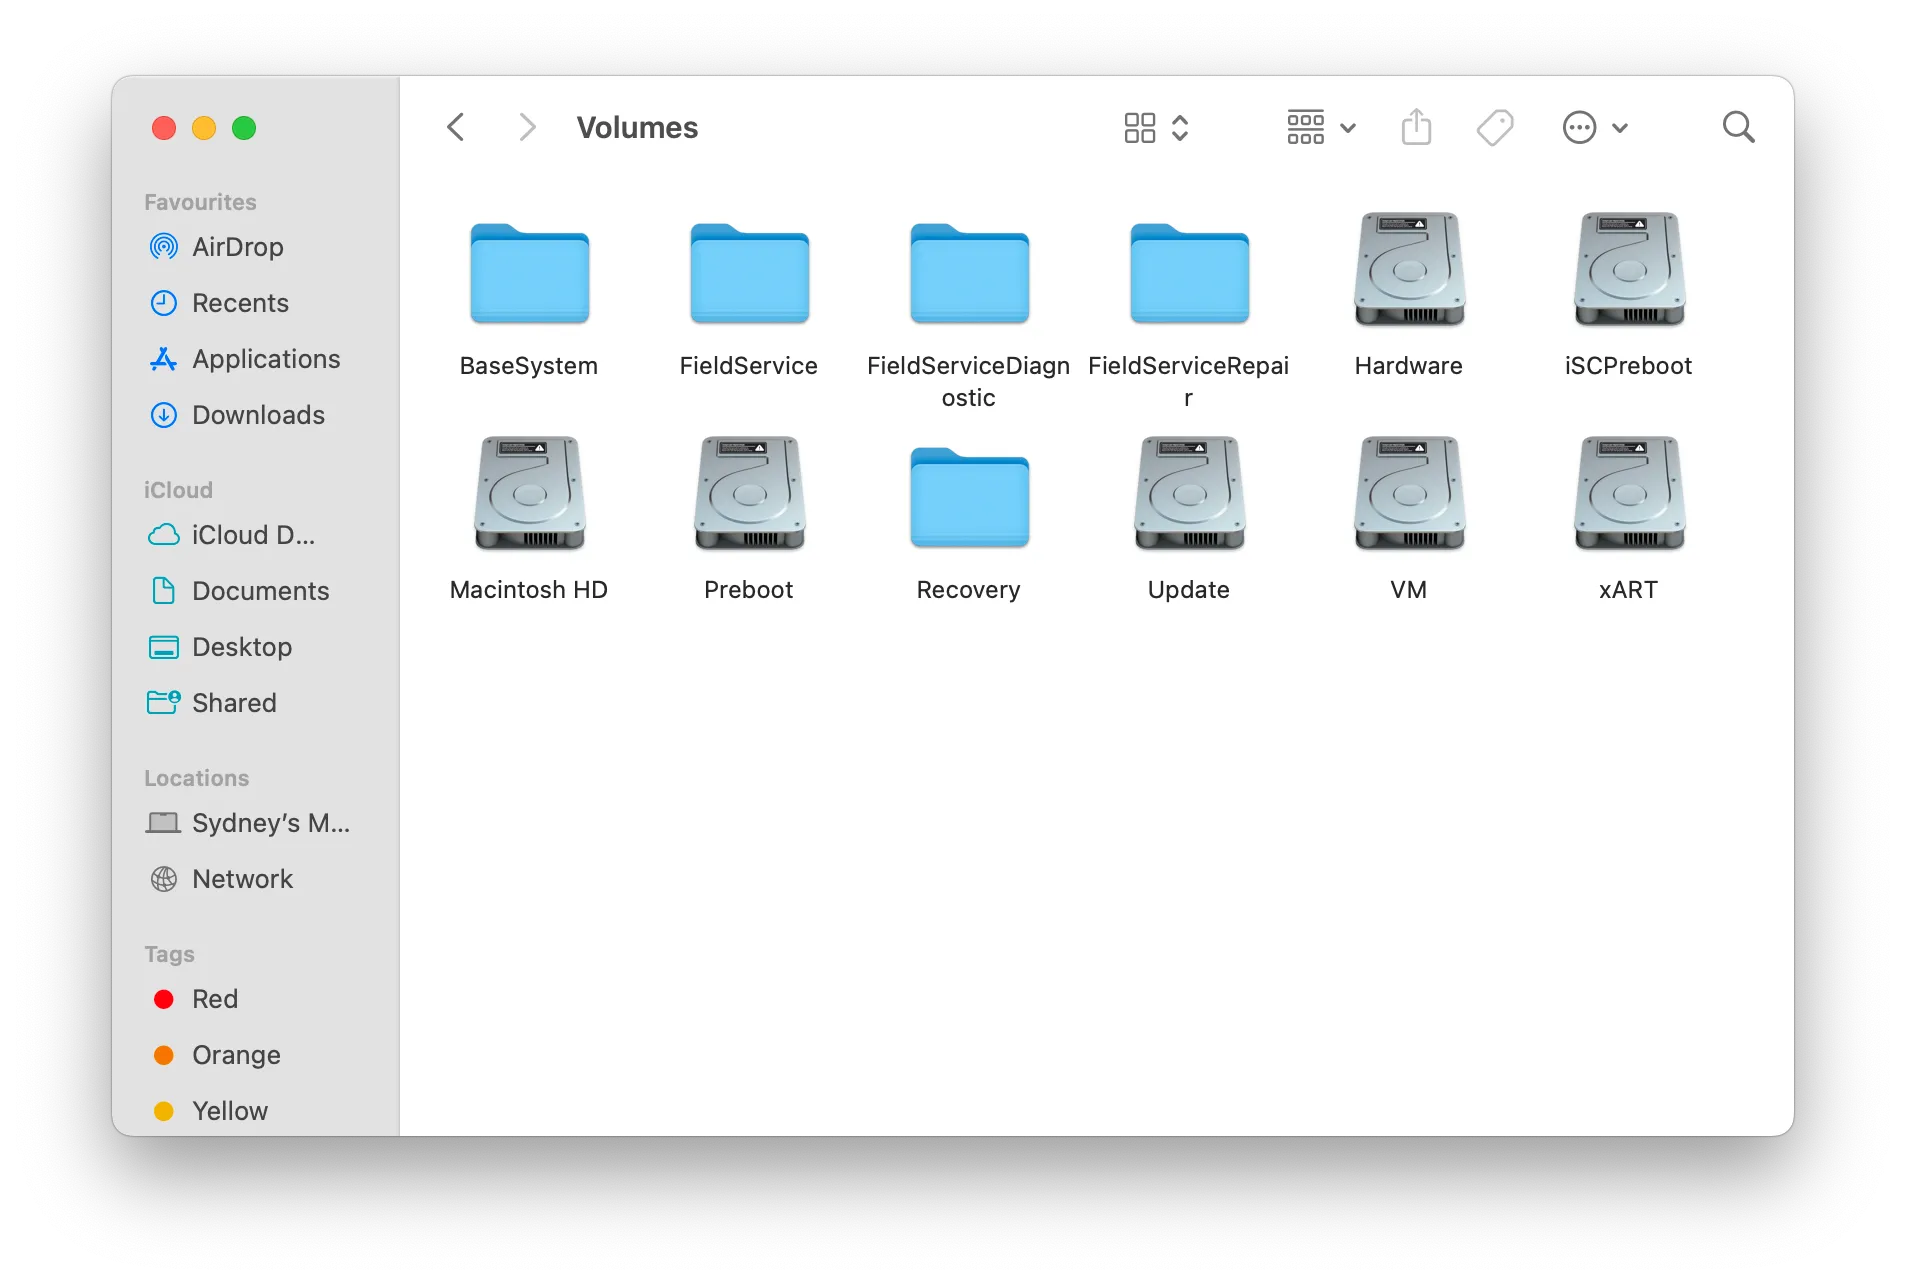The image size is (1906, 1284).
Task: Start a search with the magnifying glass
Action: [1738, 127]
